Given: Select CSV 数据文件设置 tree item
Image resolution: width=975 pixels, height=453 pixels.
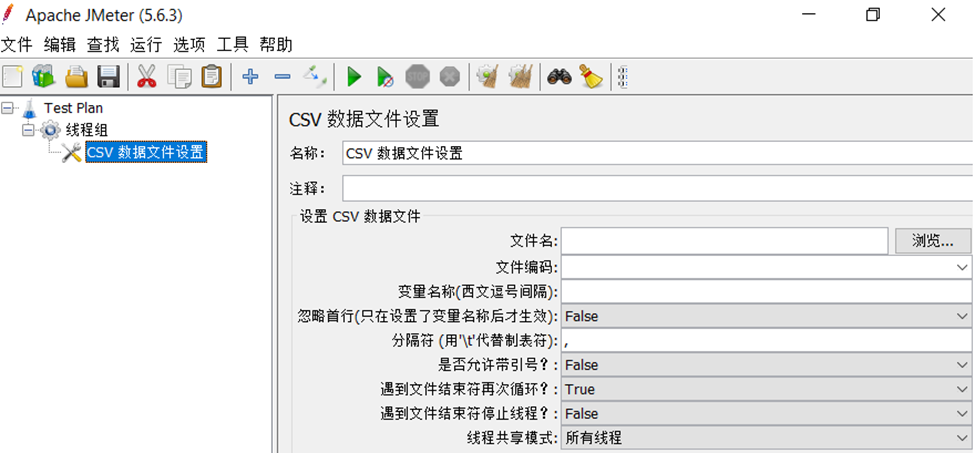Looking at the screenshot, I should (146, 152).
